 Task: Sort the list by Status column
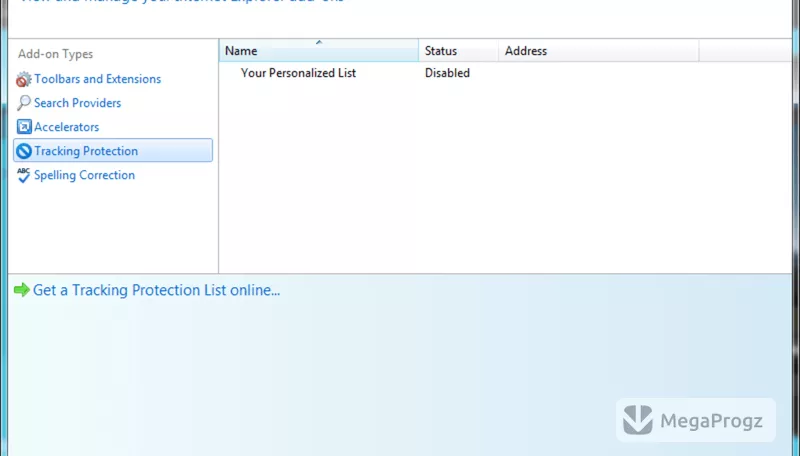tap(458, 51)
